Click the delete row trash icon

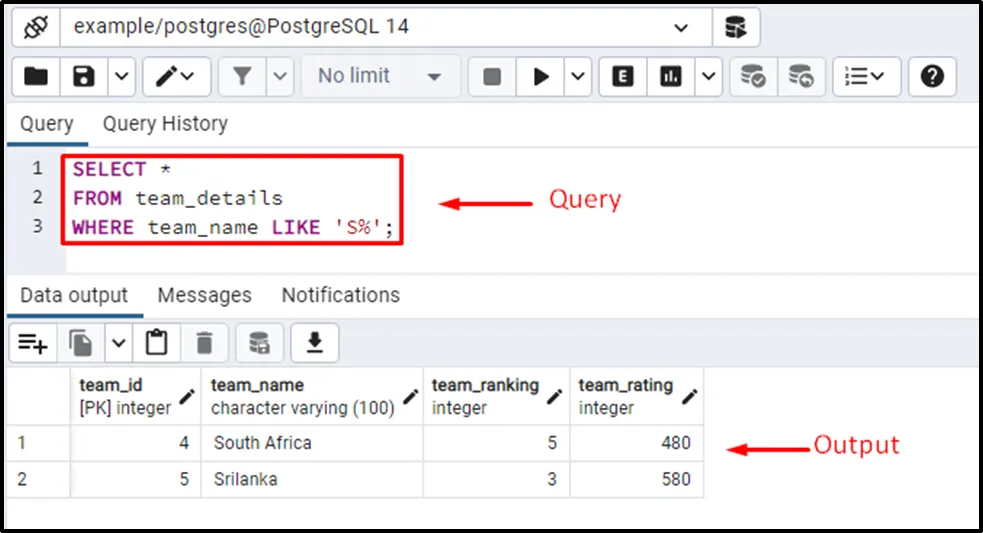[204, 343]
